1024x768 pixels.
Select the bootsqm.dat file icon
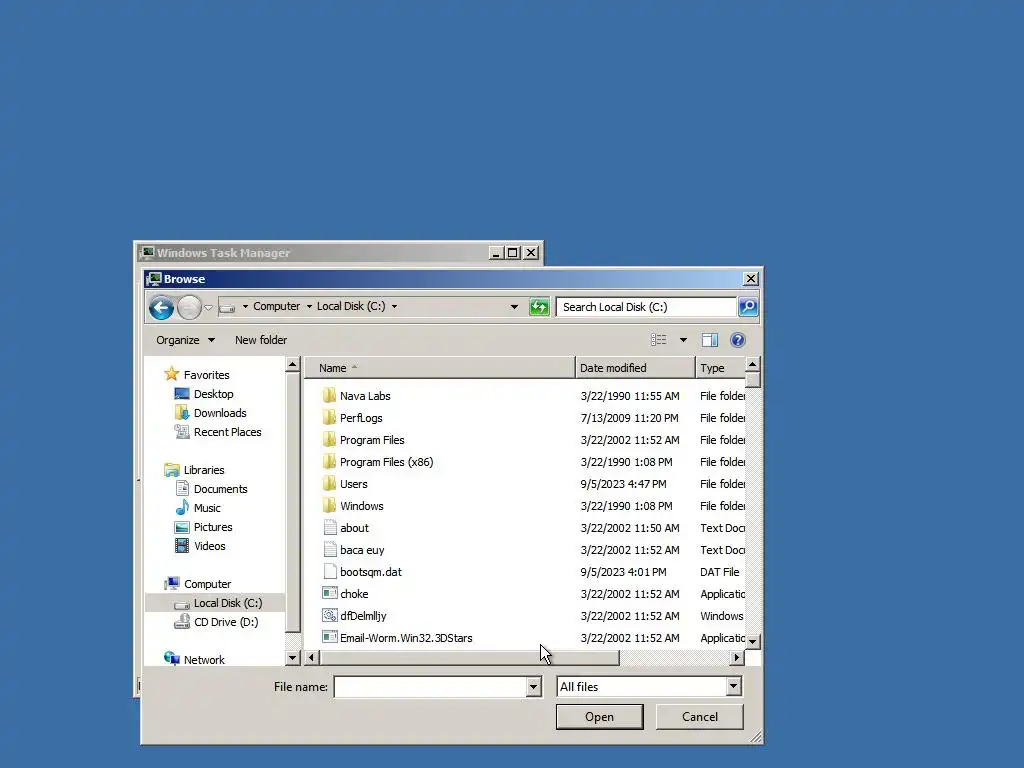point(330,572)
